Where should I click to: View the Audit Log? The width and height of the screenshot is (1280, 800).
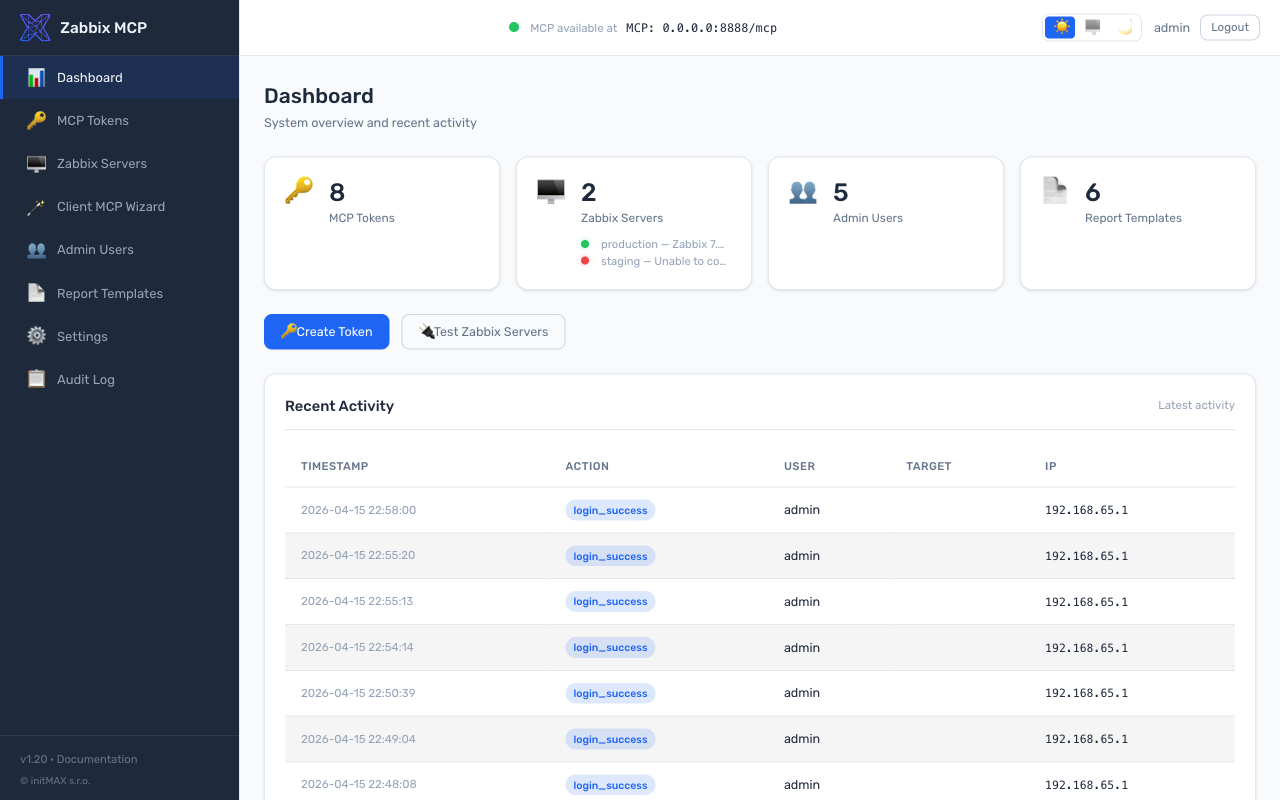pos(120,379)
